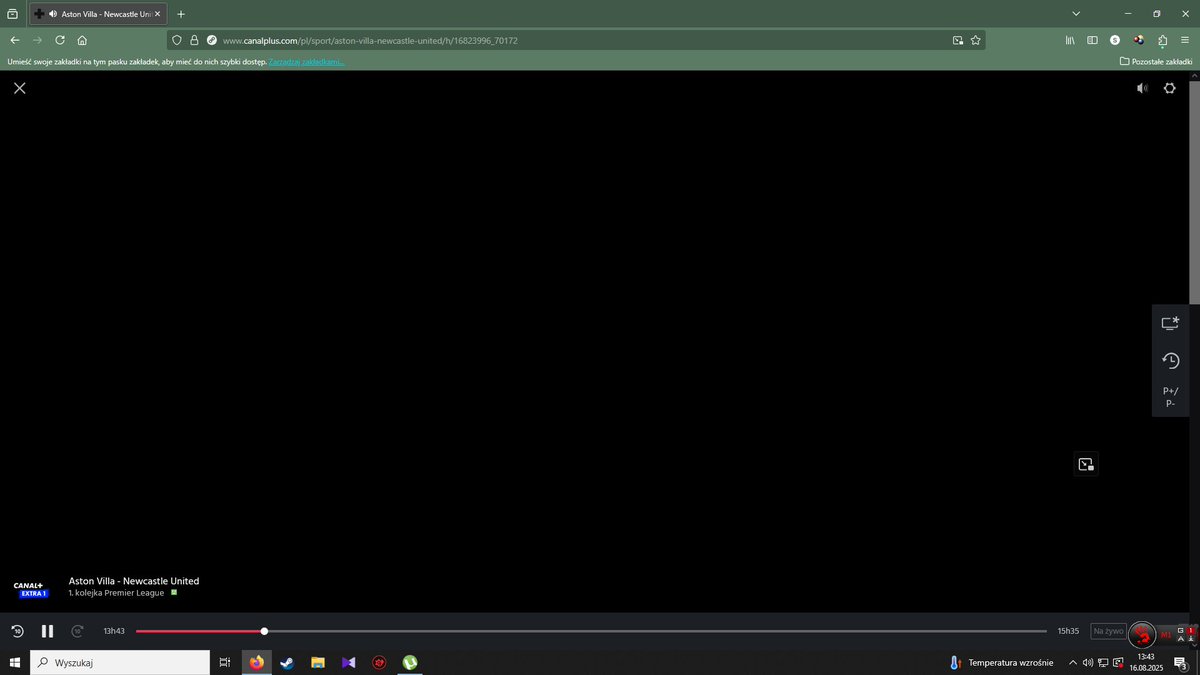
Task: Click the Aston Villa - Newcastle United title
Action: point(134,581)
